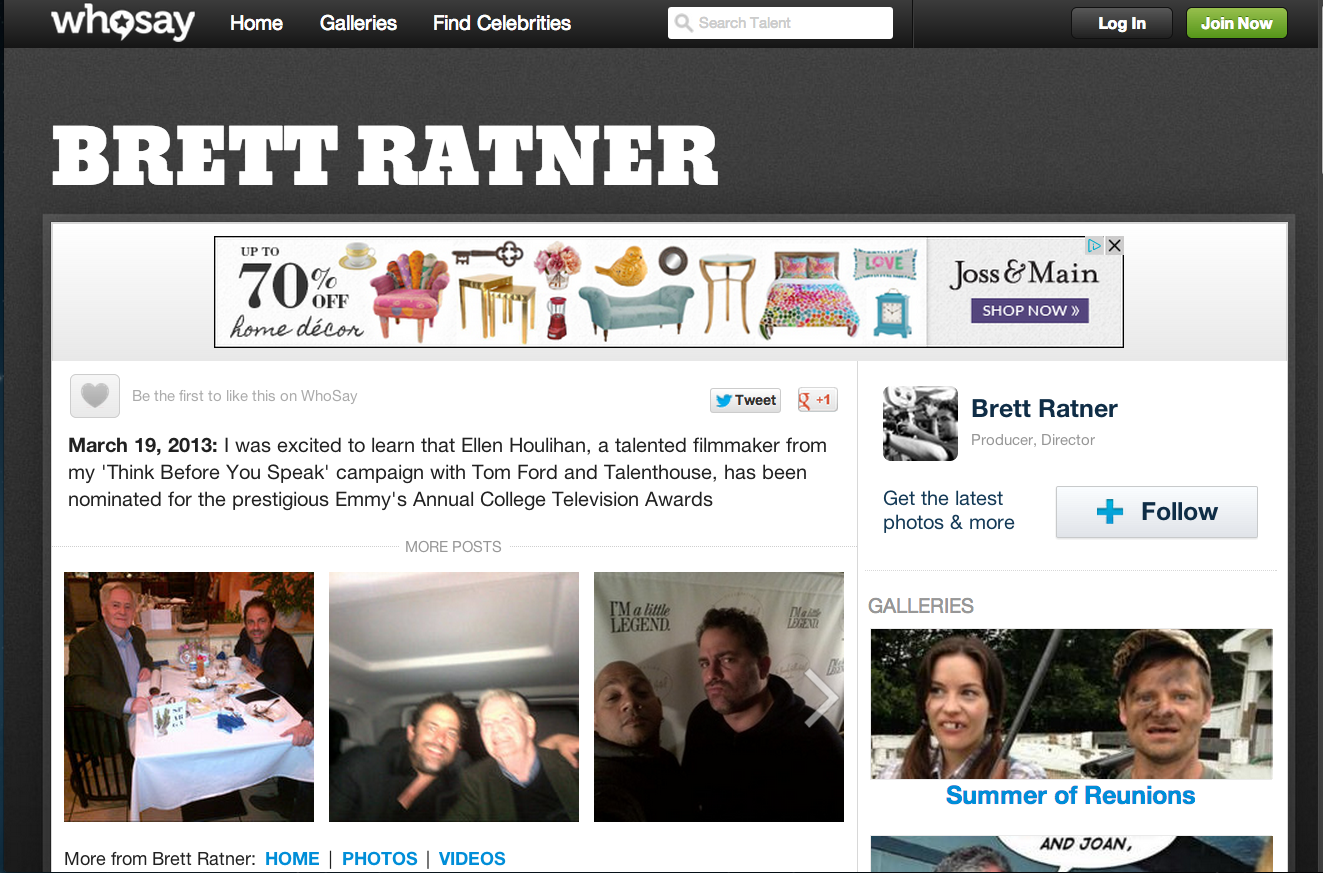Follow Brett Ratner

[x=1157, y=512]
